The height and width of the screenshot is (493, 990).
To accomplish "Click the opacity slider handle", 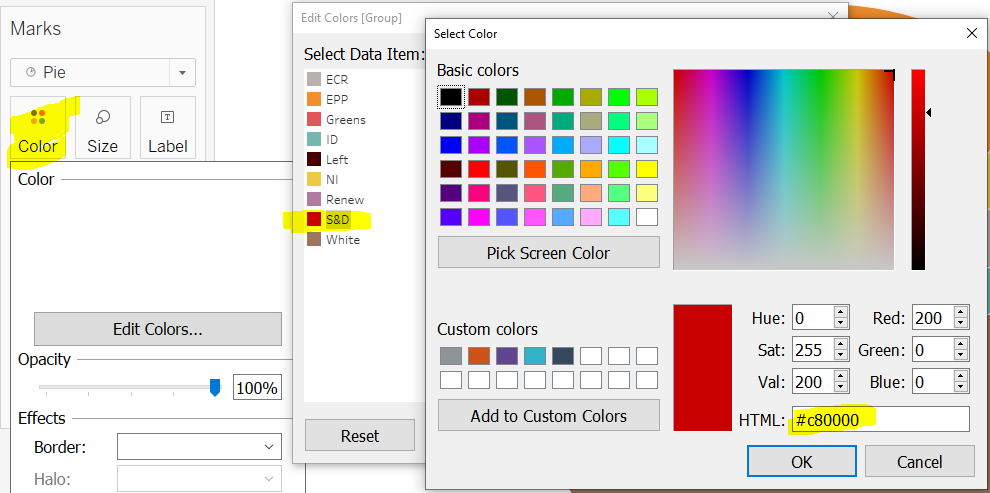I will click(x=215, y=388).
